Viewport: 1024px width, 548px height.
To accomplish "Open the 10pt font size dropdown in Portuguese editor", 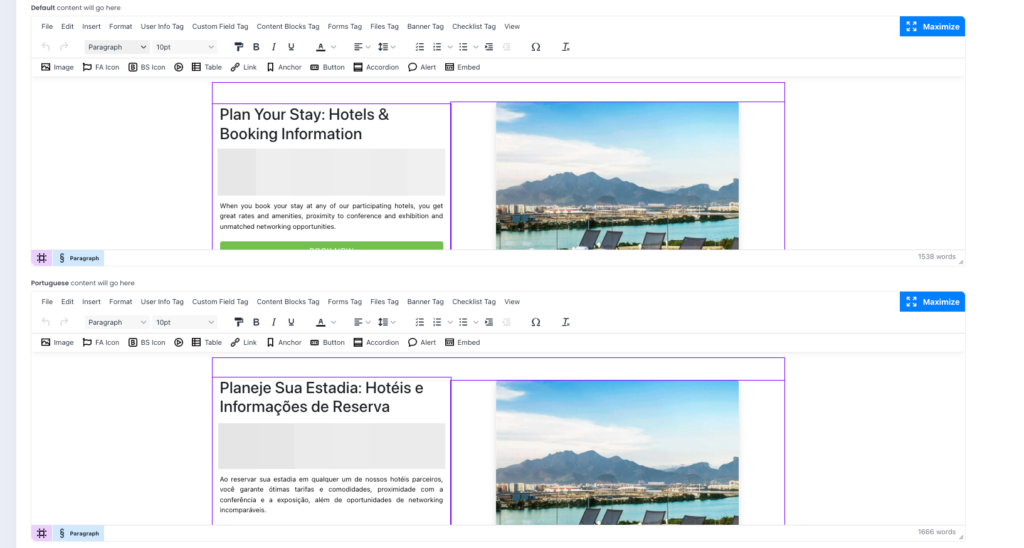I will point(184,322).
